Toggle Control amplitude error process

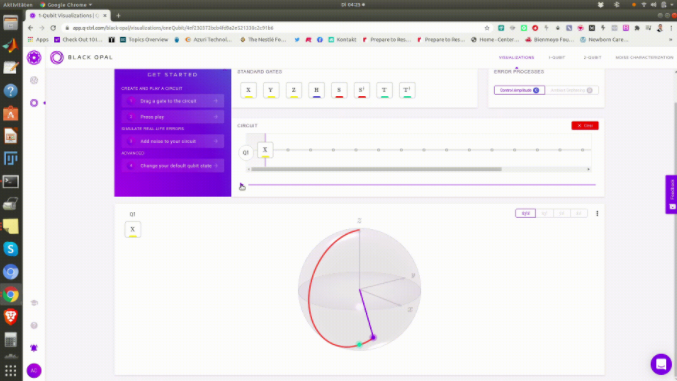(x=519, y=90)
